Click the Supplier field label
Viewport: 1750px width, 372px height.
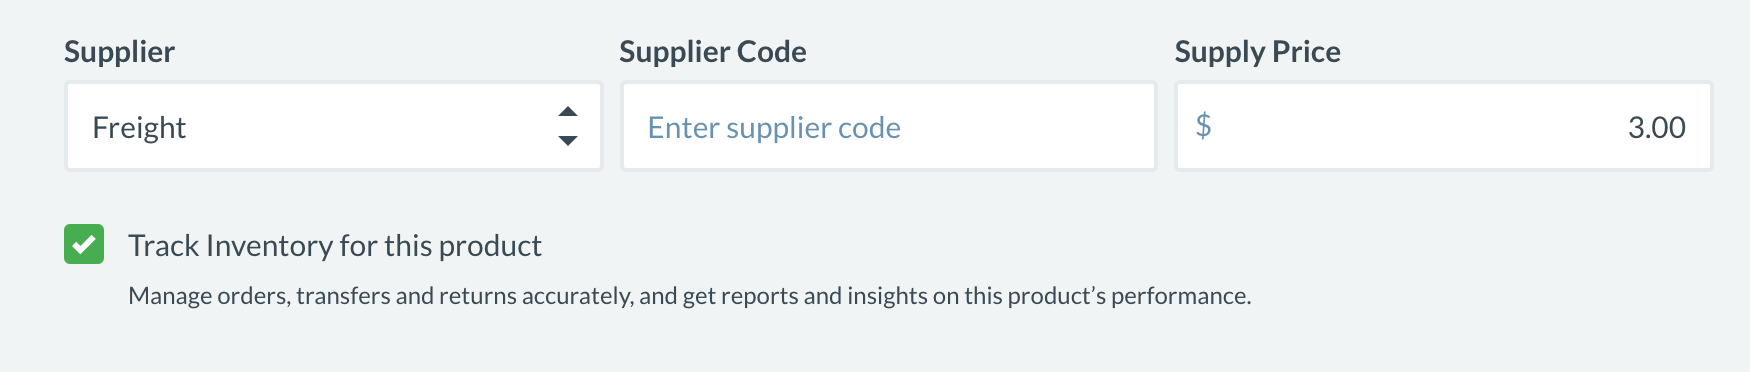pos(119,52)
